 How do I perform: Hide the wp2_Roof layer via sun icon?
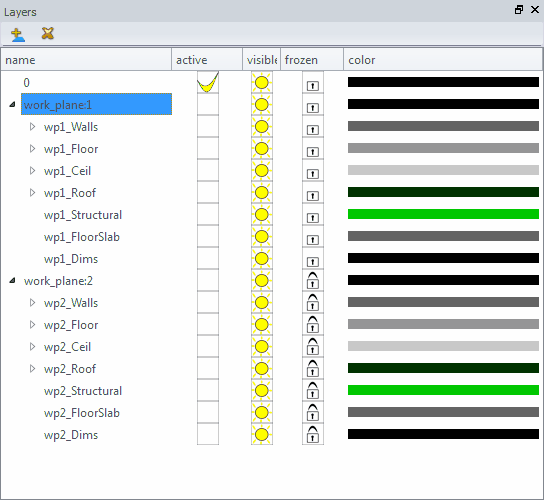(262, 368)
